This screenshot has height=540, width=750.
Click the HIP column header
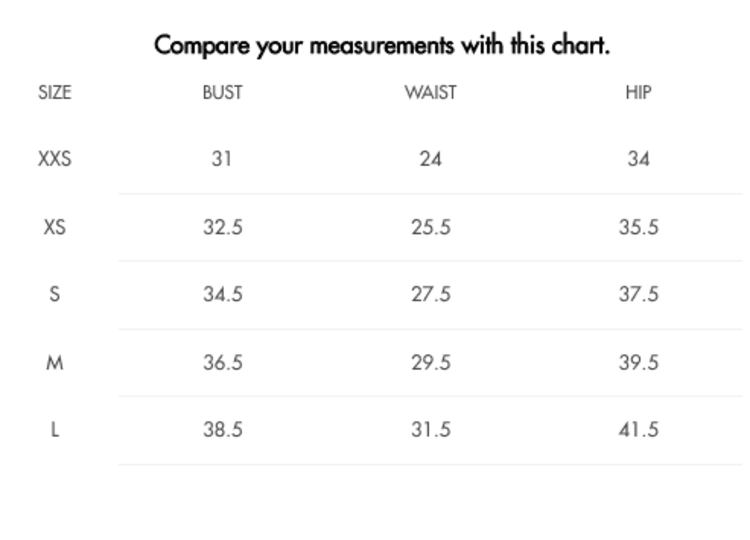638,93
